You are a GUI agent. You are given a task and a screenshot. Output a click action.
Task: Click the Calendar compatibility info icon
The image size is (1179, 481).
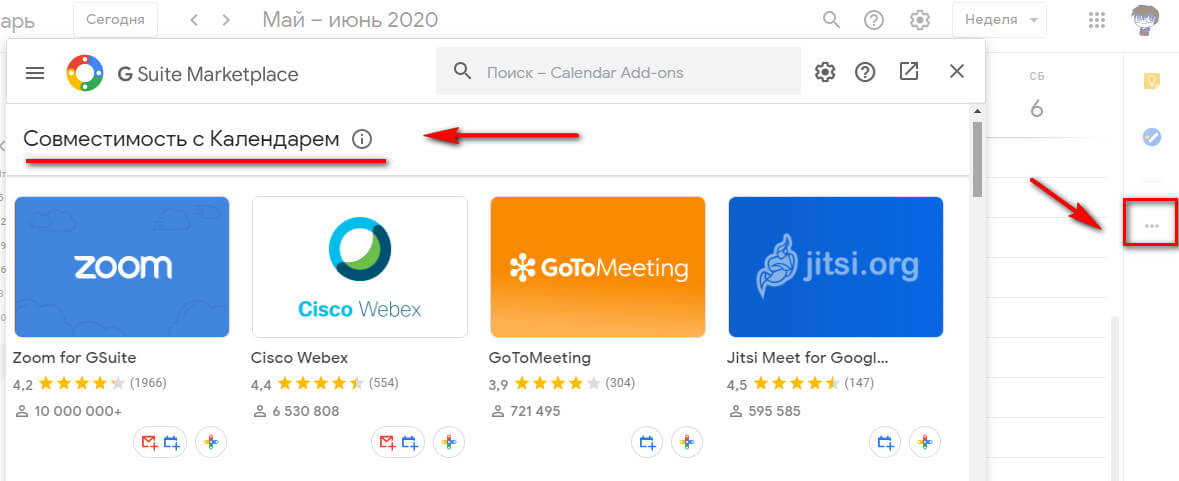[x=363, y=139]
